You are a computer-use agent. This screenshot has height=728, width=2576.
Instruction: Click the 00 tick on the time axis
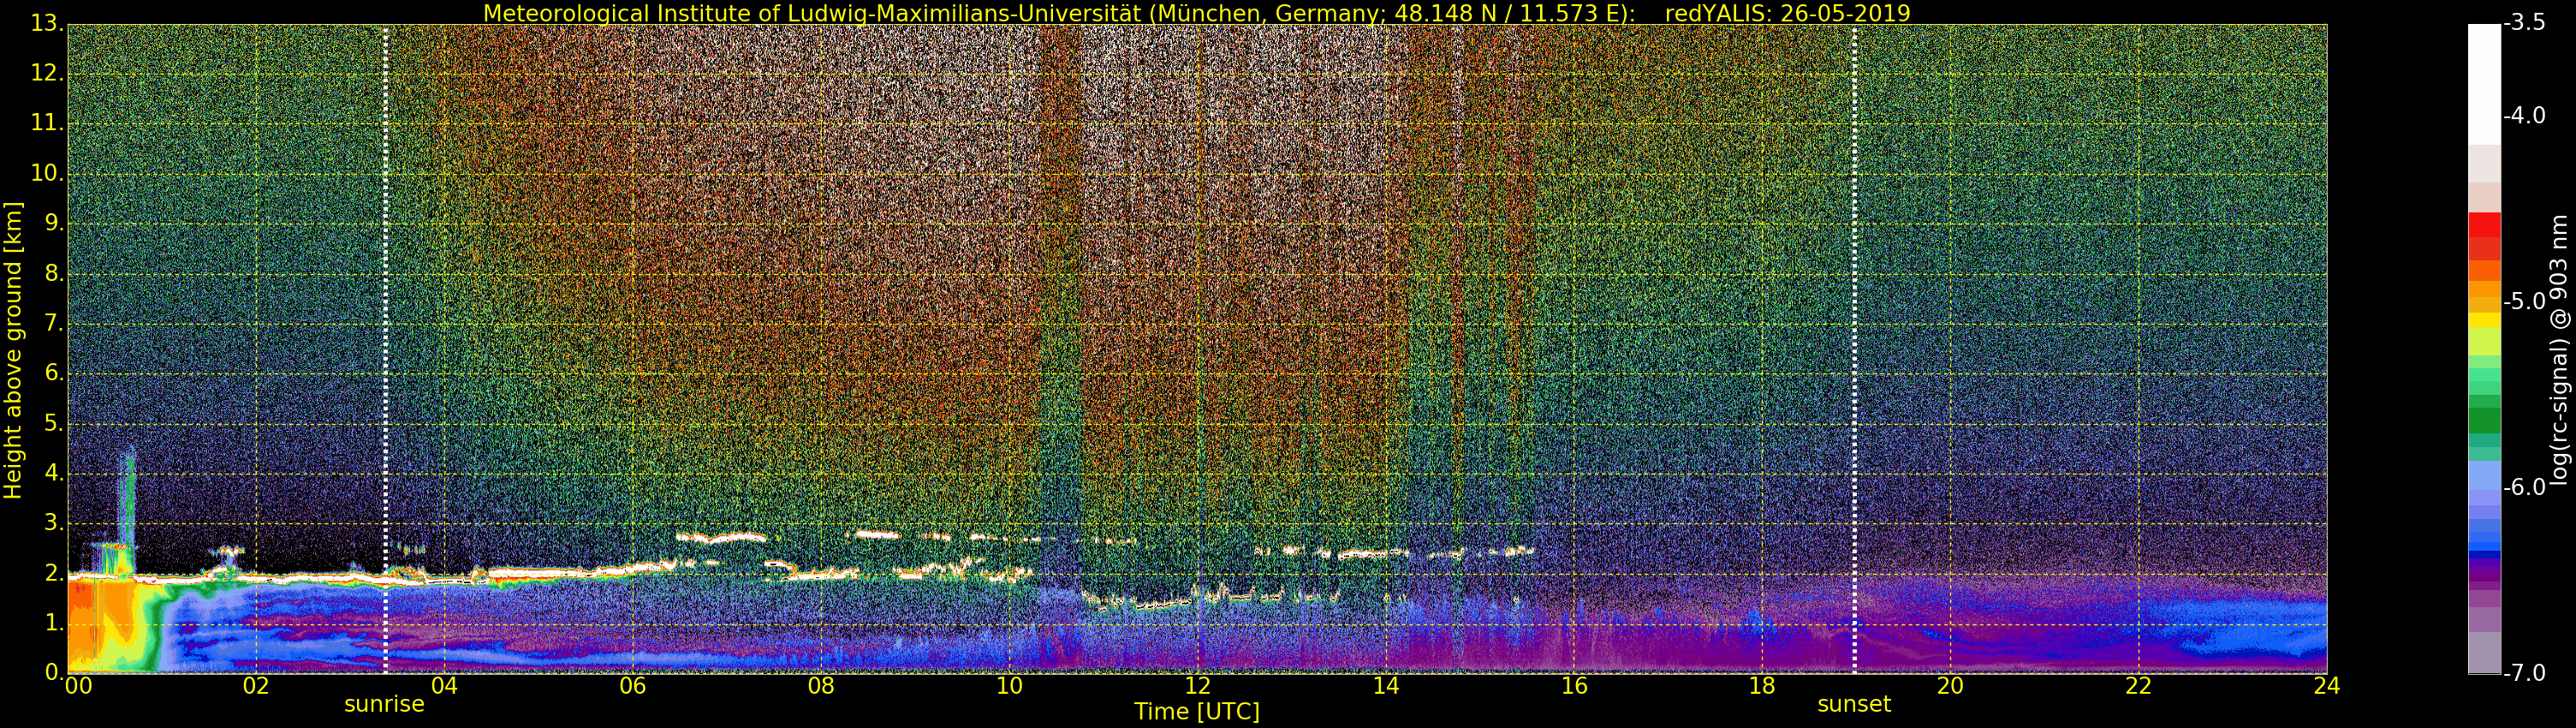coord(78,685)
